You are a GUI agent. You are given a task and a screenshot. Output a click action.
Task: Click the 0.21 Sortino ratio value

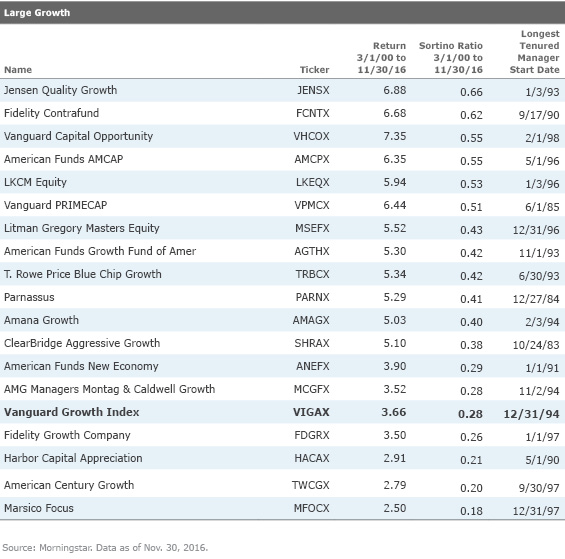[x=471, y=460]
